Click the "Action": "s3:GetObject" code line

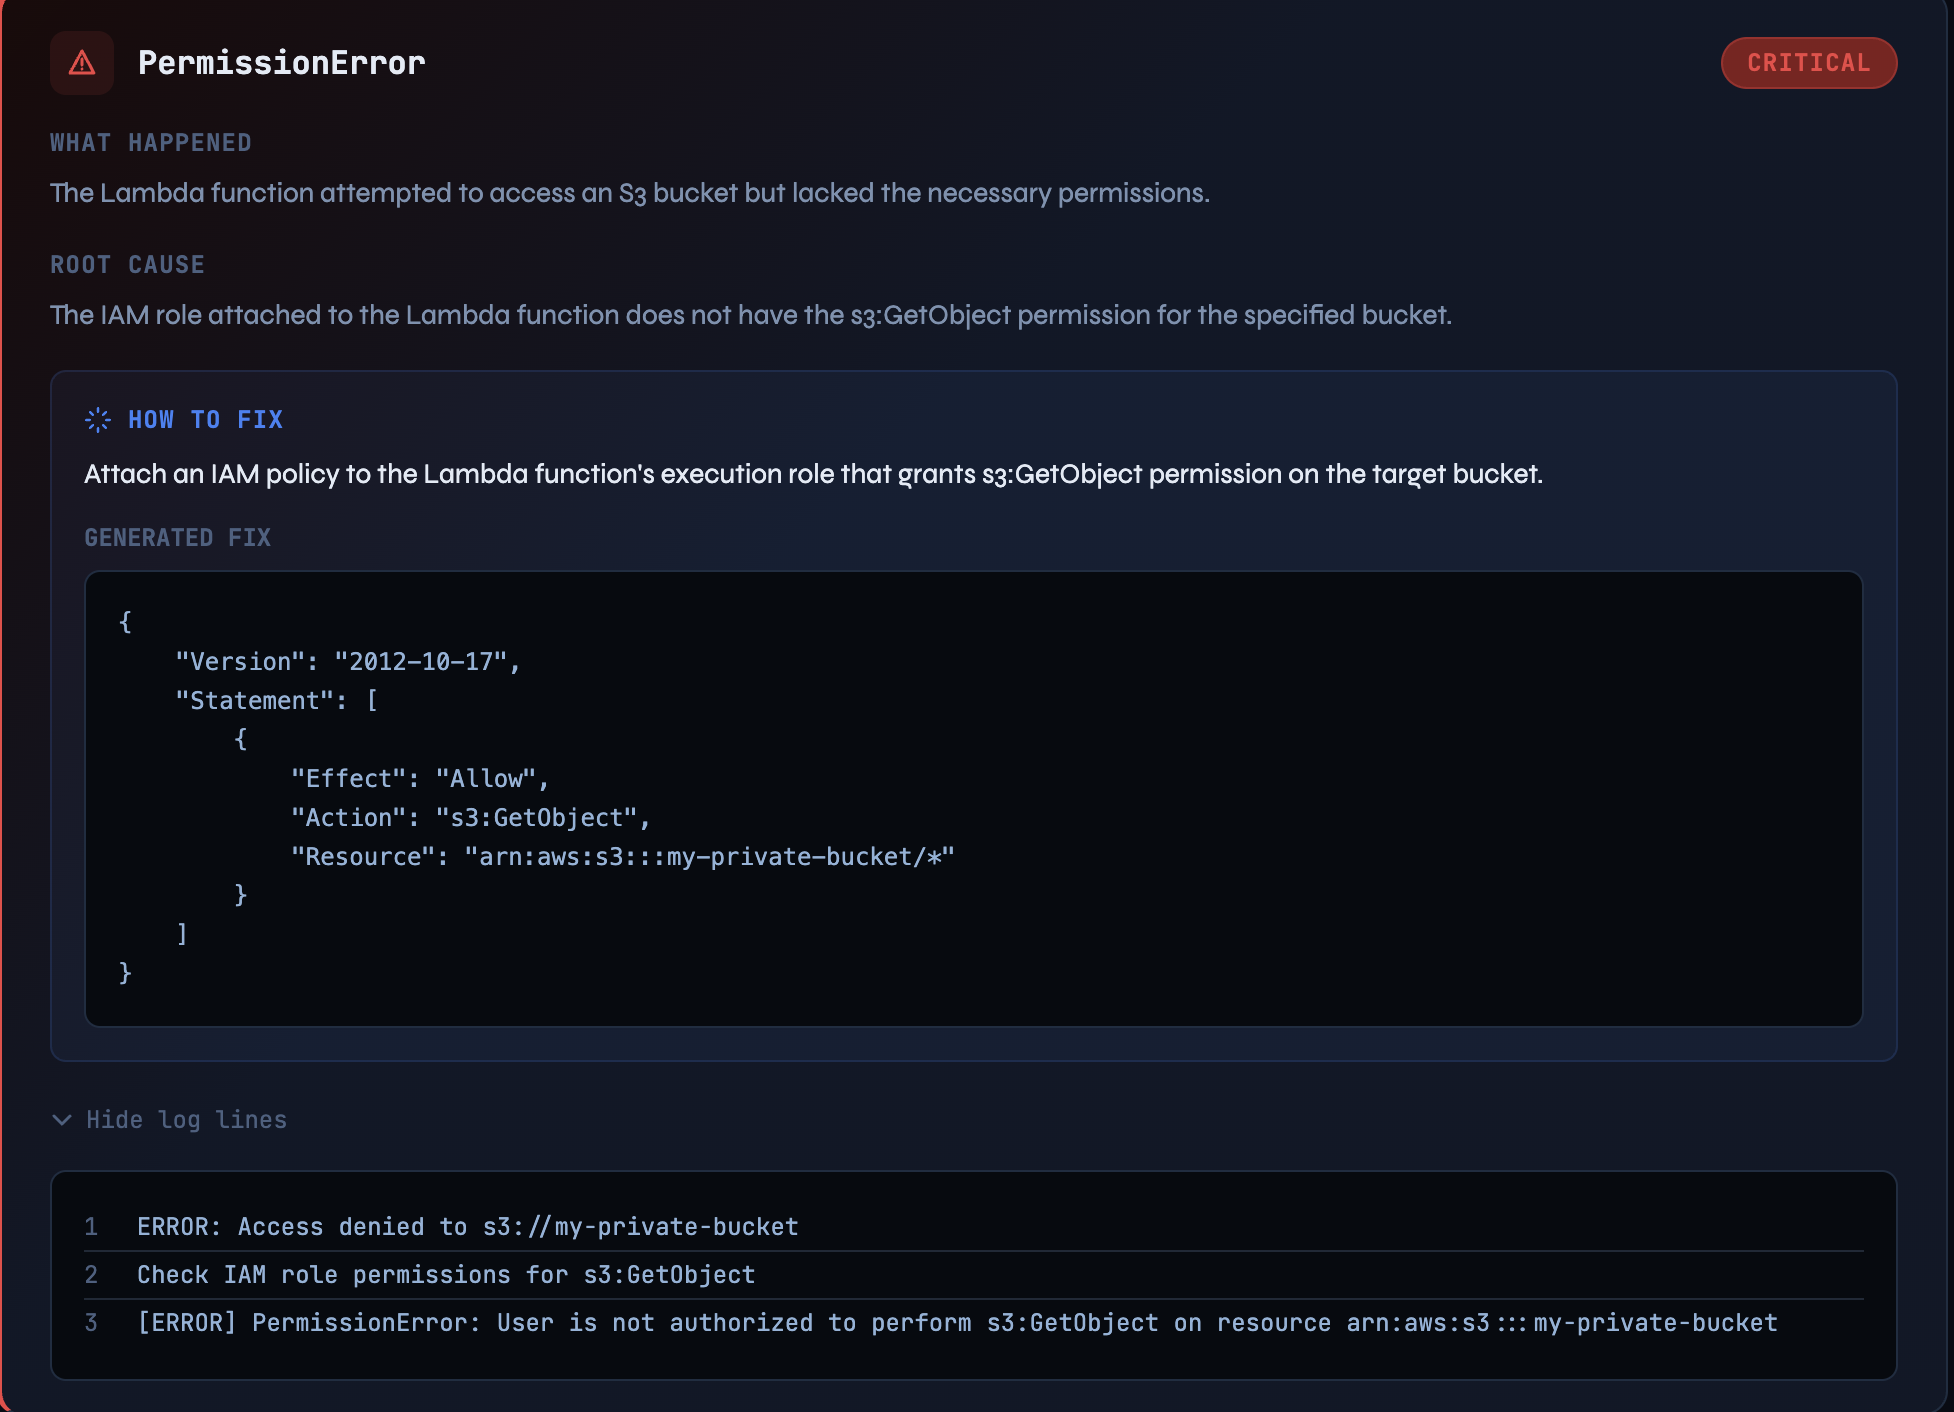pyautogui.click(x=470, y=818)
